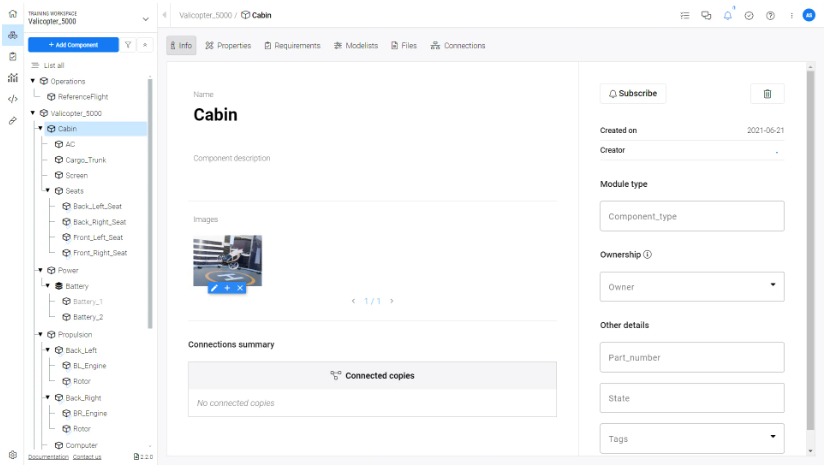Add an image with the plus icon
Image resolution: width=828 pixels, height=467 pixels.
point(227,288)
